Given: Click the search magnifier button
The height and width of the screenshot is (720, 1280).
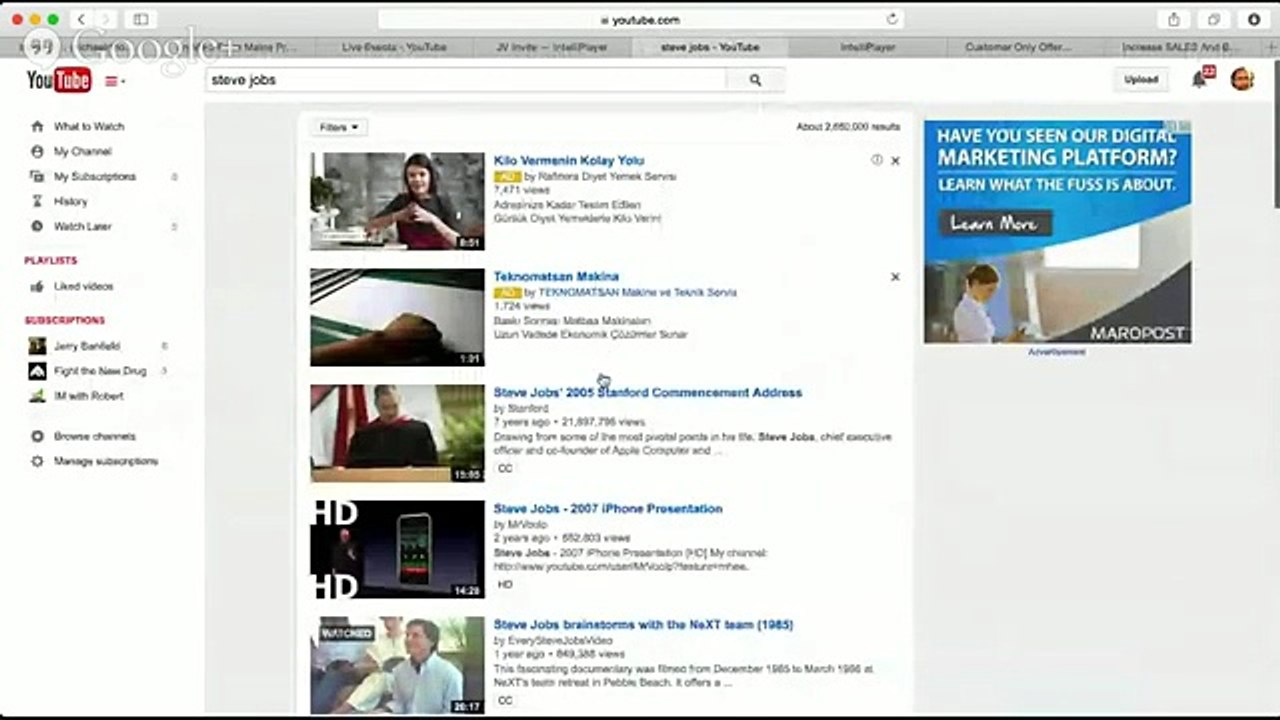Looking at the screenshot, I should click(755, 80).
